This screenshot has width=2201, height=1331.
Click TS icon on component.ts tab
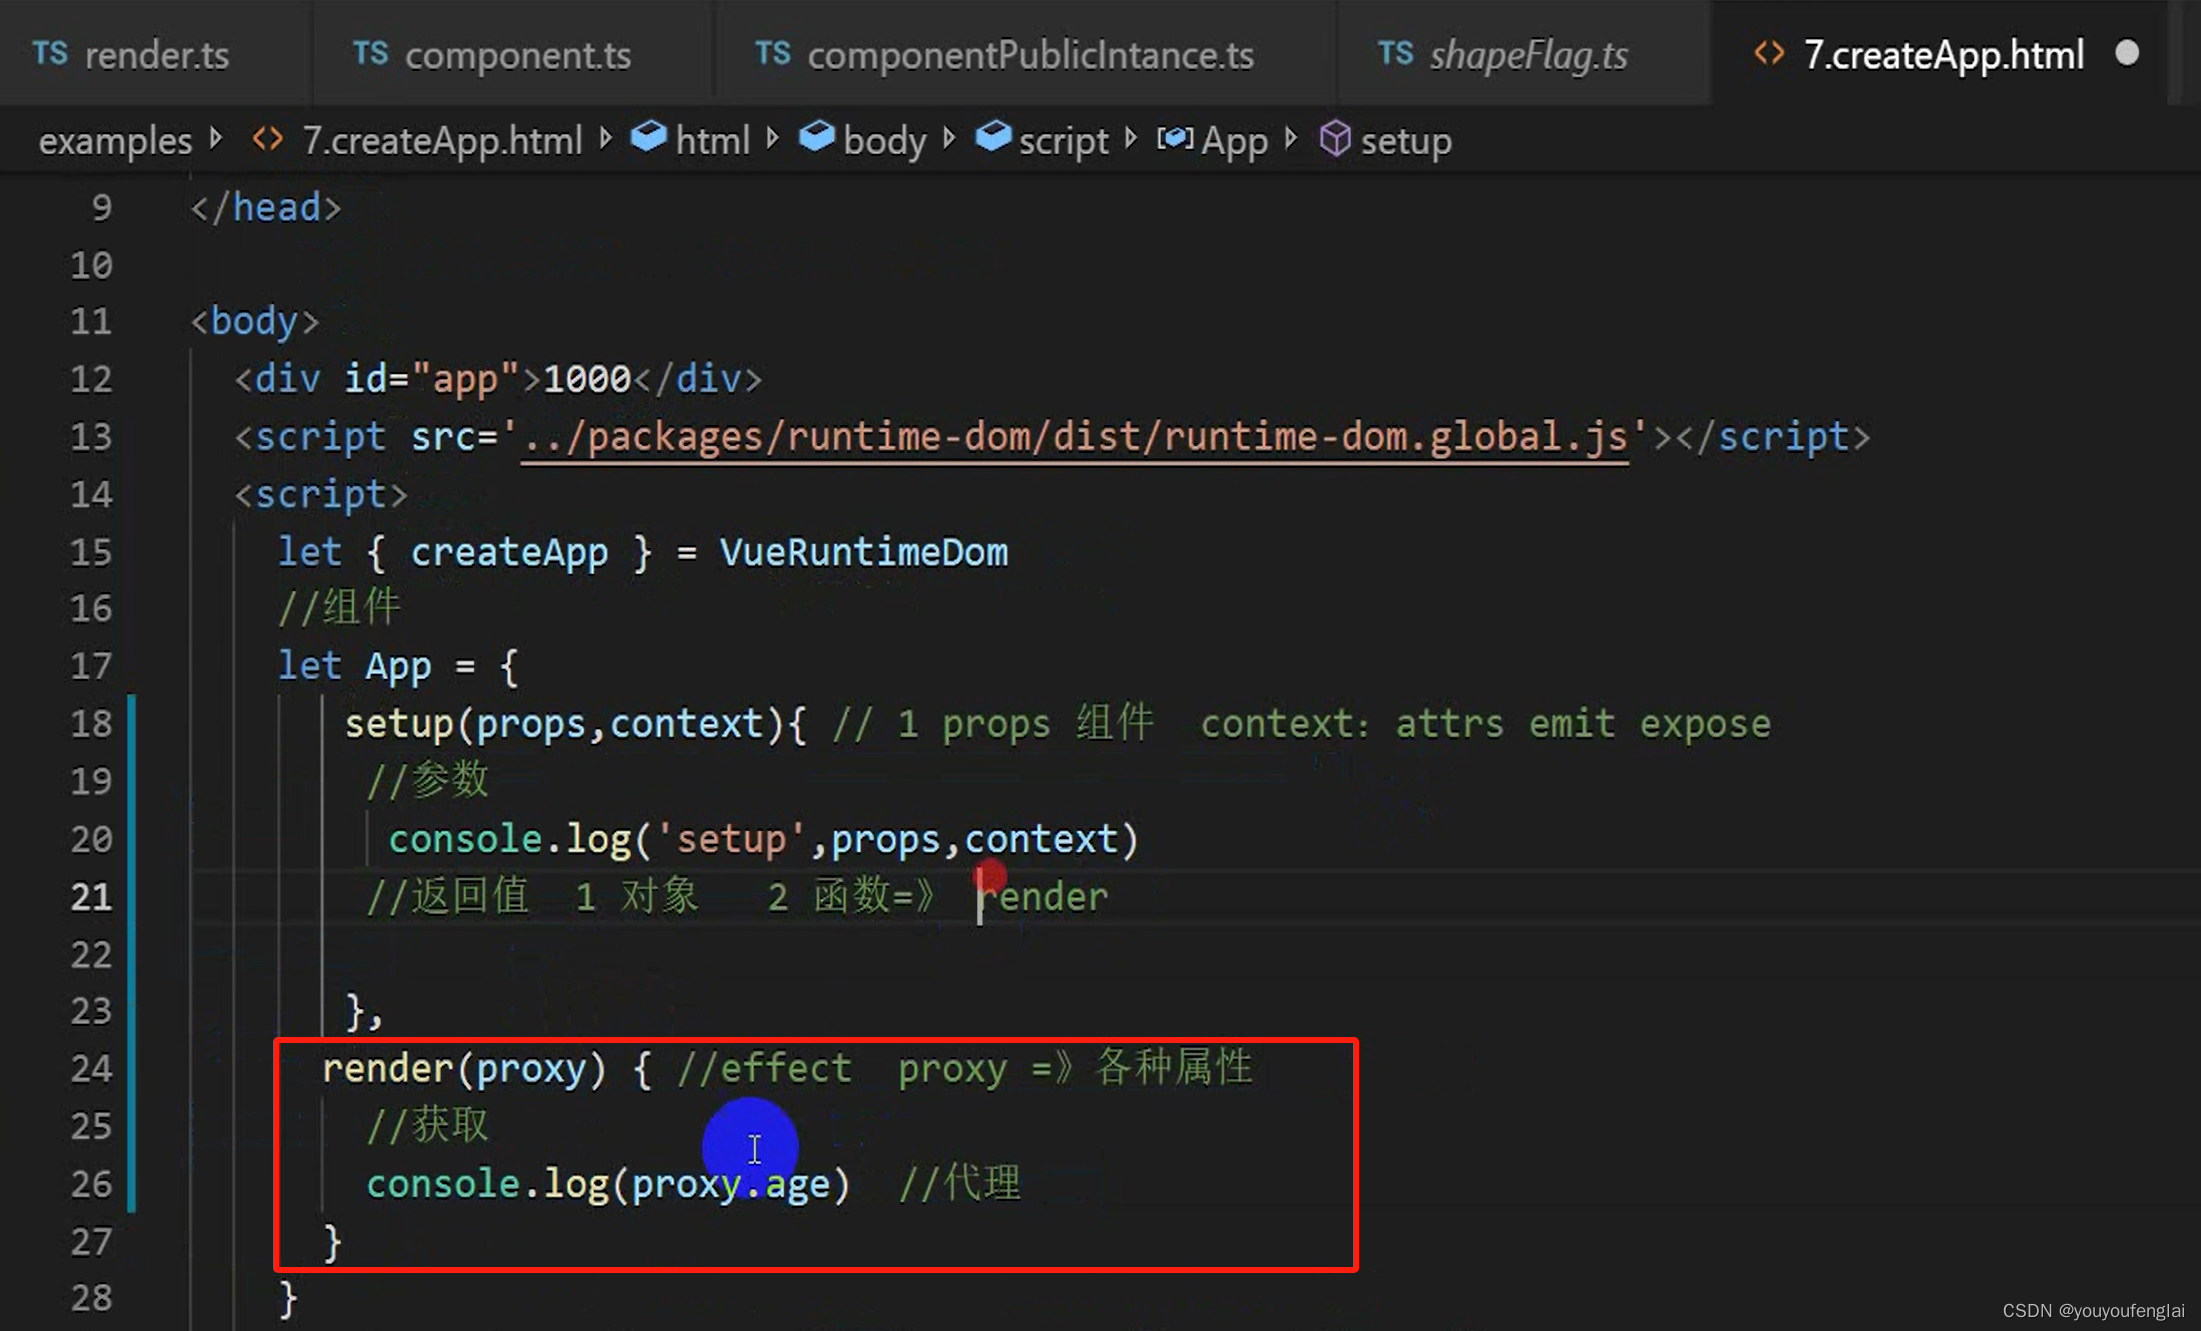tap(370, 53)
